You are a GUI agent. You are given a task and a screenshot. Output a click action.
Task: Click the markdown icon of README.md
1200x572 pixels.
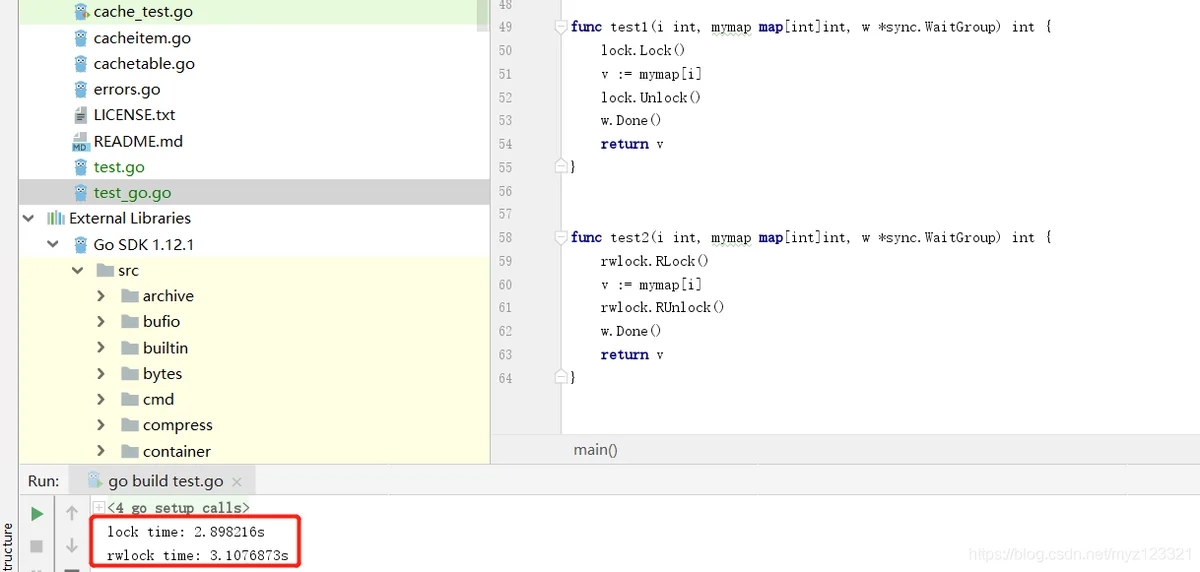coord(81,141)
